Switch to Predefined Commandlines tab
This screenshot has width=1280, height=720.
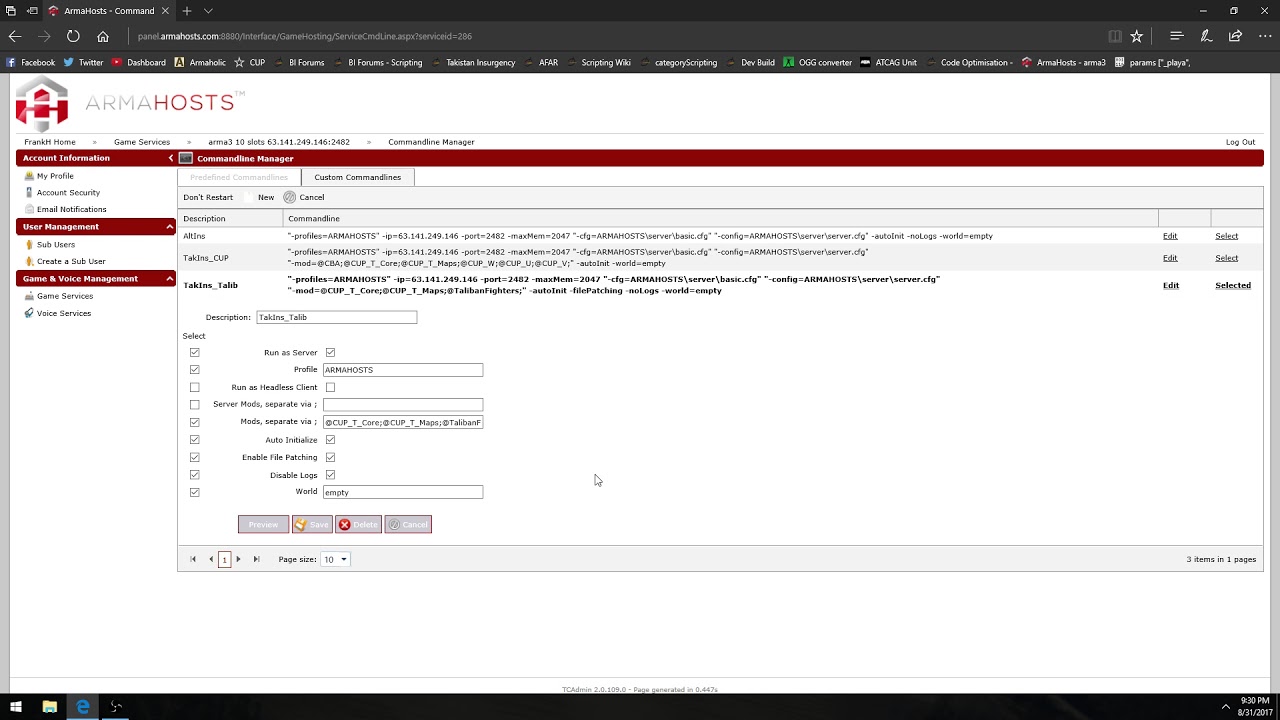point(239,177)
